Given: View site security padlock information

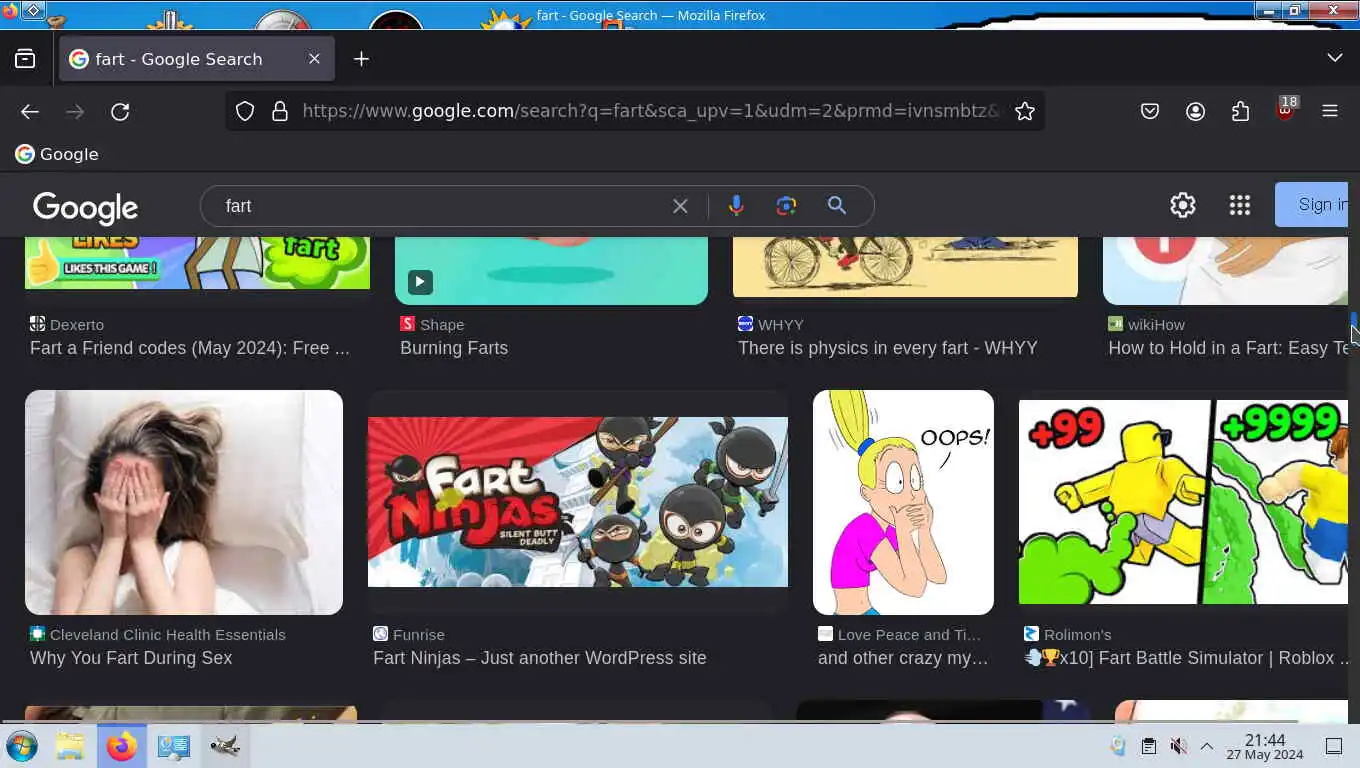Looking at the screenshot, I should click(280, 111).
